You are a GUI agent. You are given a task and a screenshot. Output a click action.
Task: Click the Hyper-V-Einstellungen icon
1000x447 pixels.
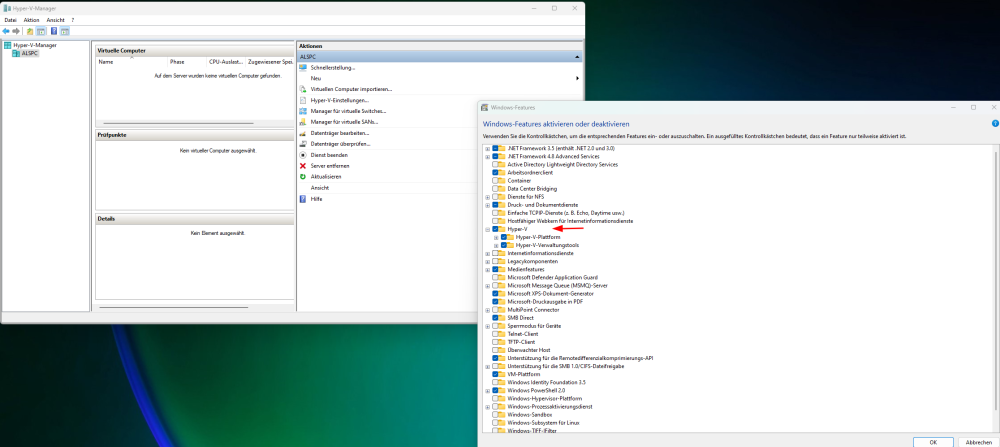(304, 100)
